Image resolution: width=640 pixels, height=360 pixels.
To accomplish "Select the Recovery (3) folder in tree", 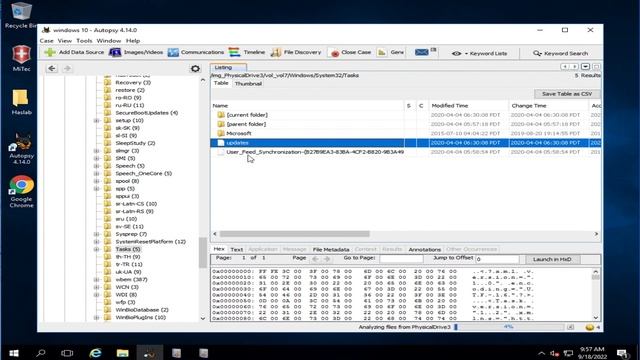I will click(x=133, y=82).
